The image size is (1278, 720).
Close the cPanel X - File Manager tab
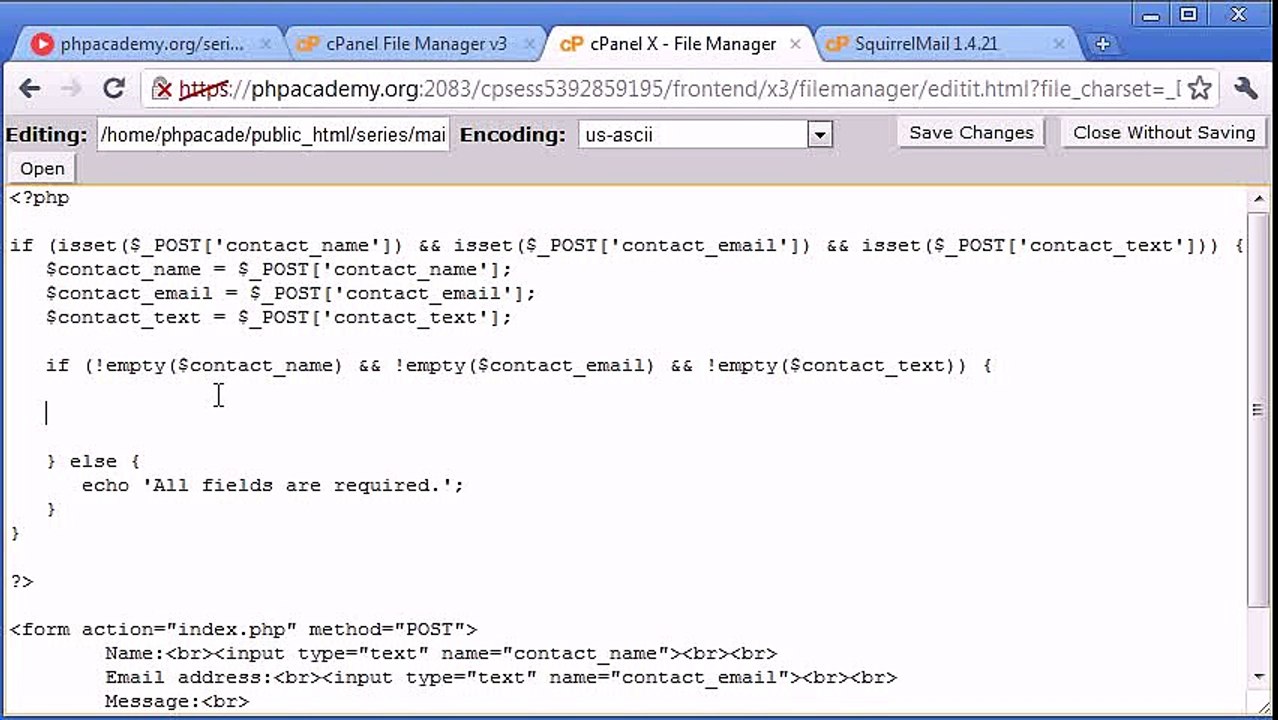pyautogui.click(x=795, y=44)
